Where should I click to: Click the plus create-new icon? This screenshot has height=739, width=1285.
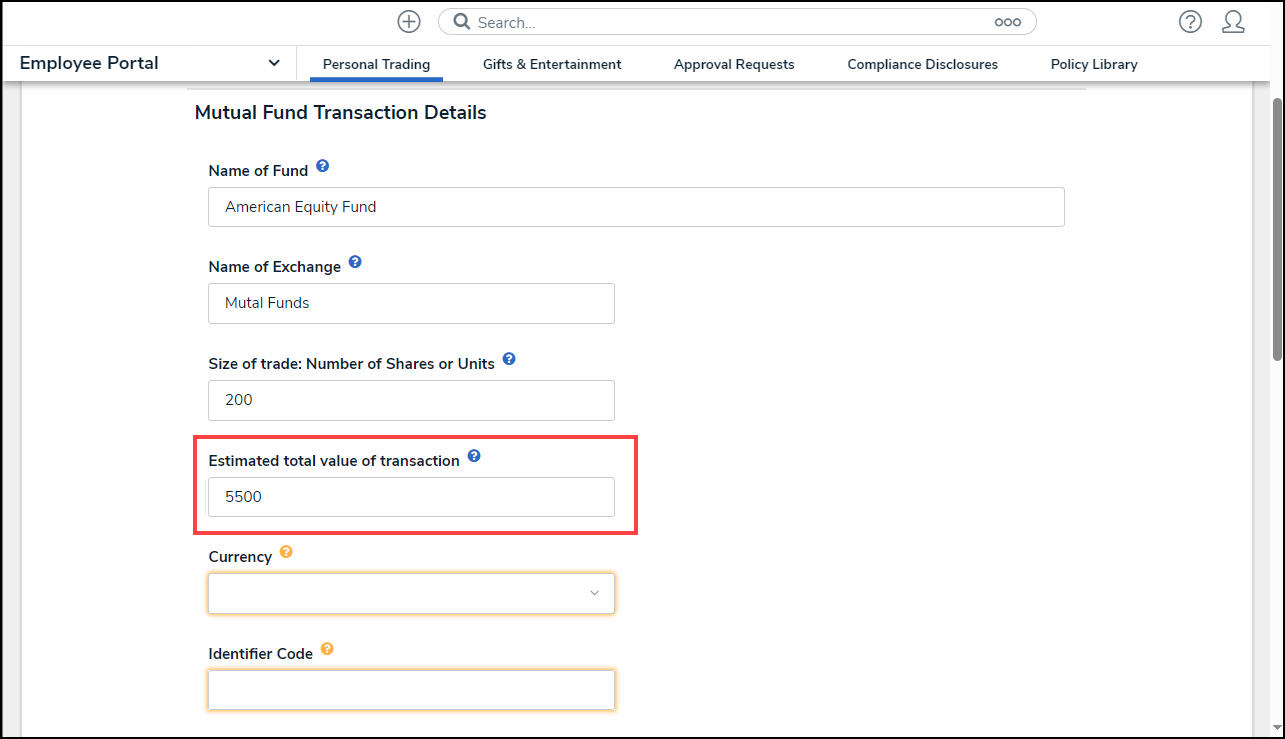tap(409, 22)
